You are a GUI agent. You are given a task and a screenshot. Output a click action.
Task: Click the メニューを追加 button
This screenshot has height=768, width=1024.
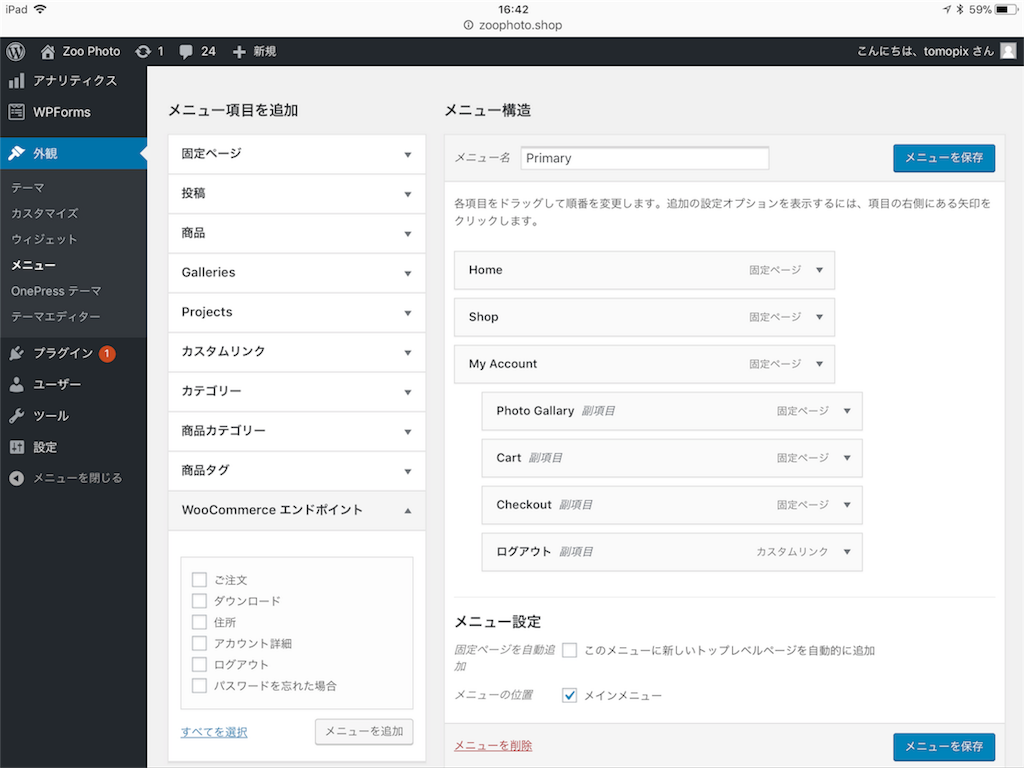tap(364, 731)
